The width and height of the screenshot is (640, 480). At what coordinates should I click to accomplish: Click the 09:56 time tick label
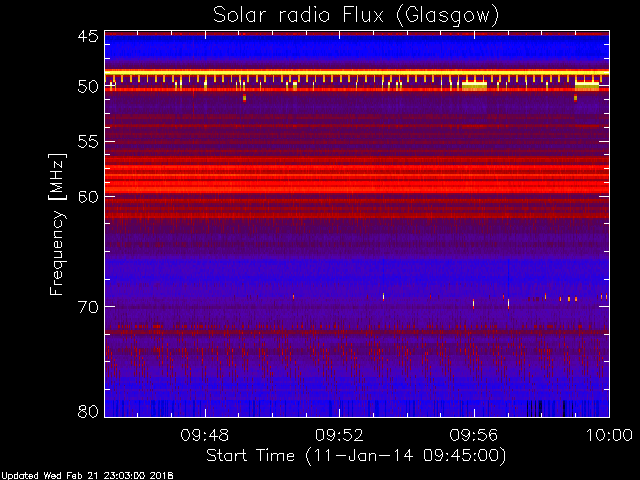coord(474,435)
